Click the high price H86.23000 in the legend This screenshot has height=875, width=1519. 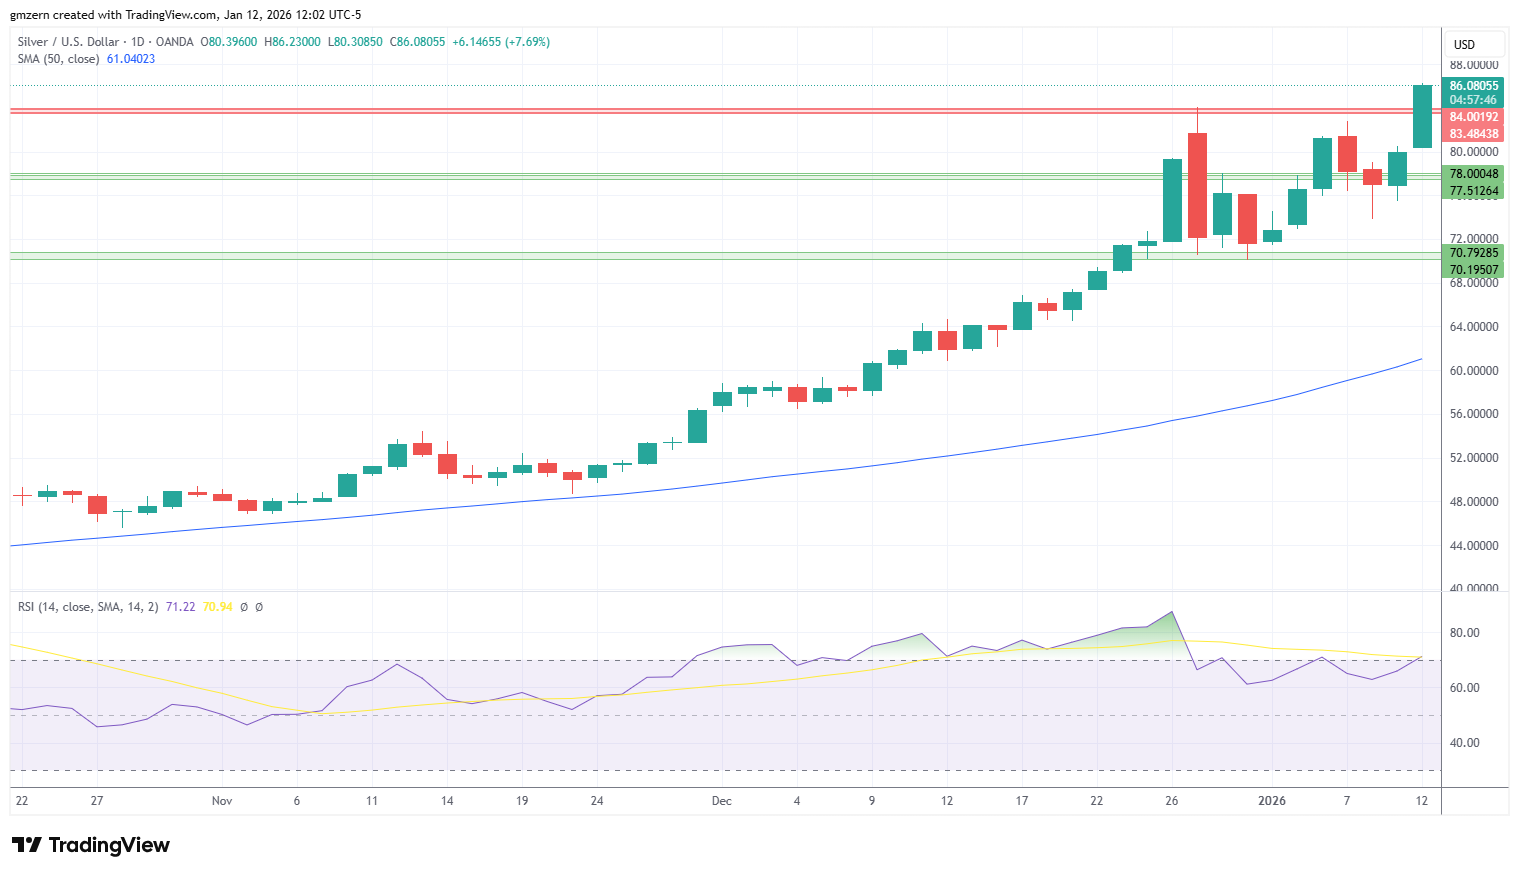point(292,42)
